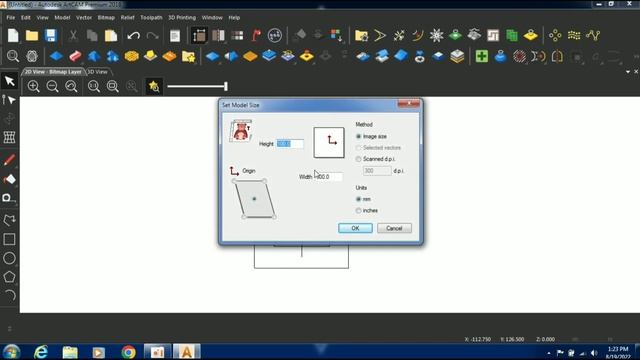This screenshot has width=640, height=360.
Task: Click OK in Set Model Size dialog
Action: pyautogui.click(x=355, y=228)
